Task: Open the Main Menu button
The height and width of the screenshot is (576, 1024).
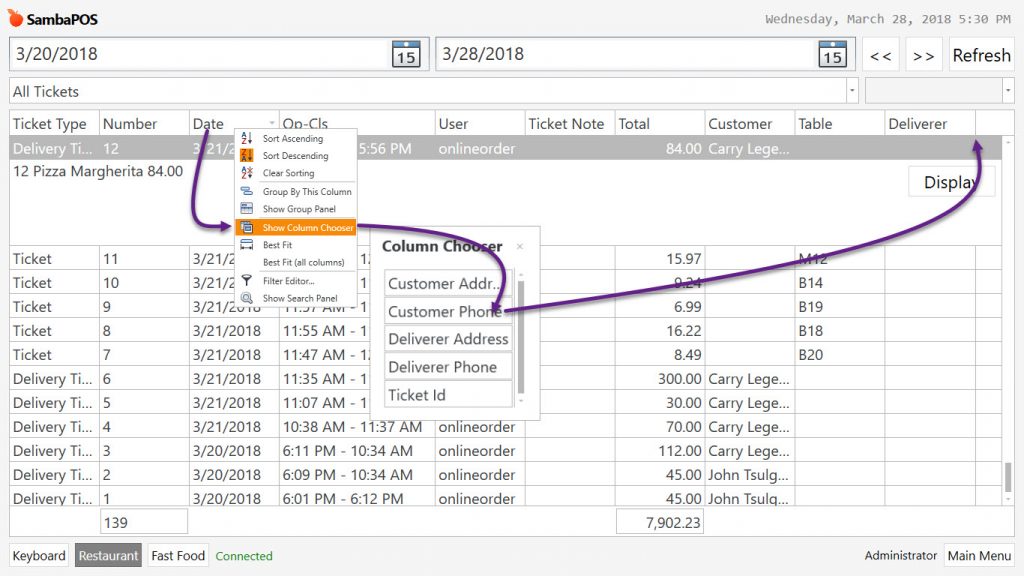Action: point(979,556)
